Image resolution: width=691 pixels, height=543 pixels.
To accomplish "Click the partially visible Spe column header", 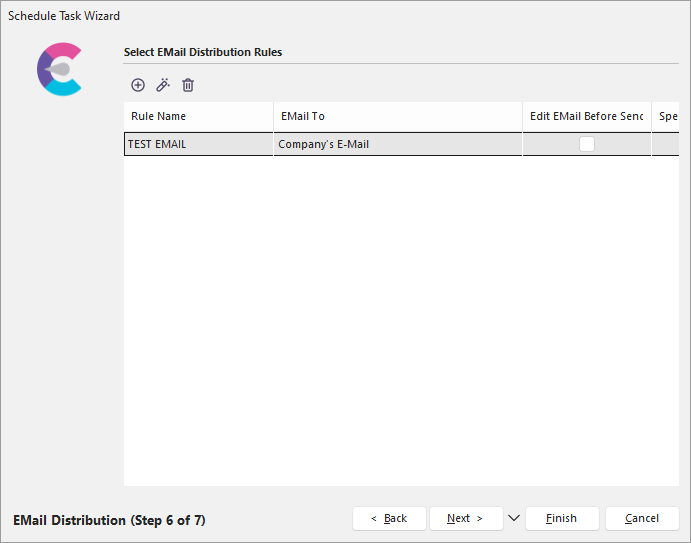I will point(667,116).
